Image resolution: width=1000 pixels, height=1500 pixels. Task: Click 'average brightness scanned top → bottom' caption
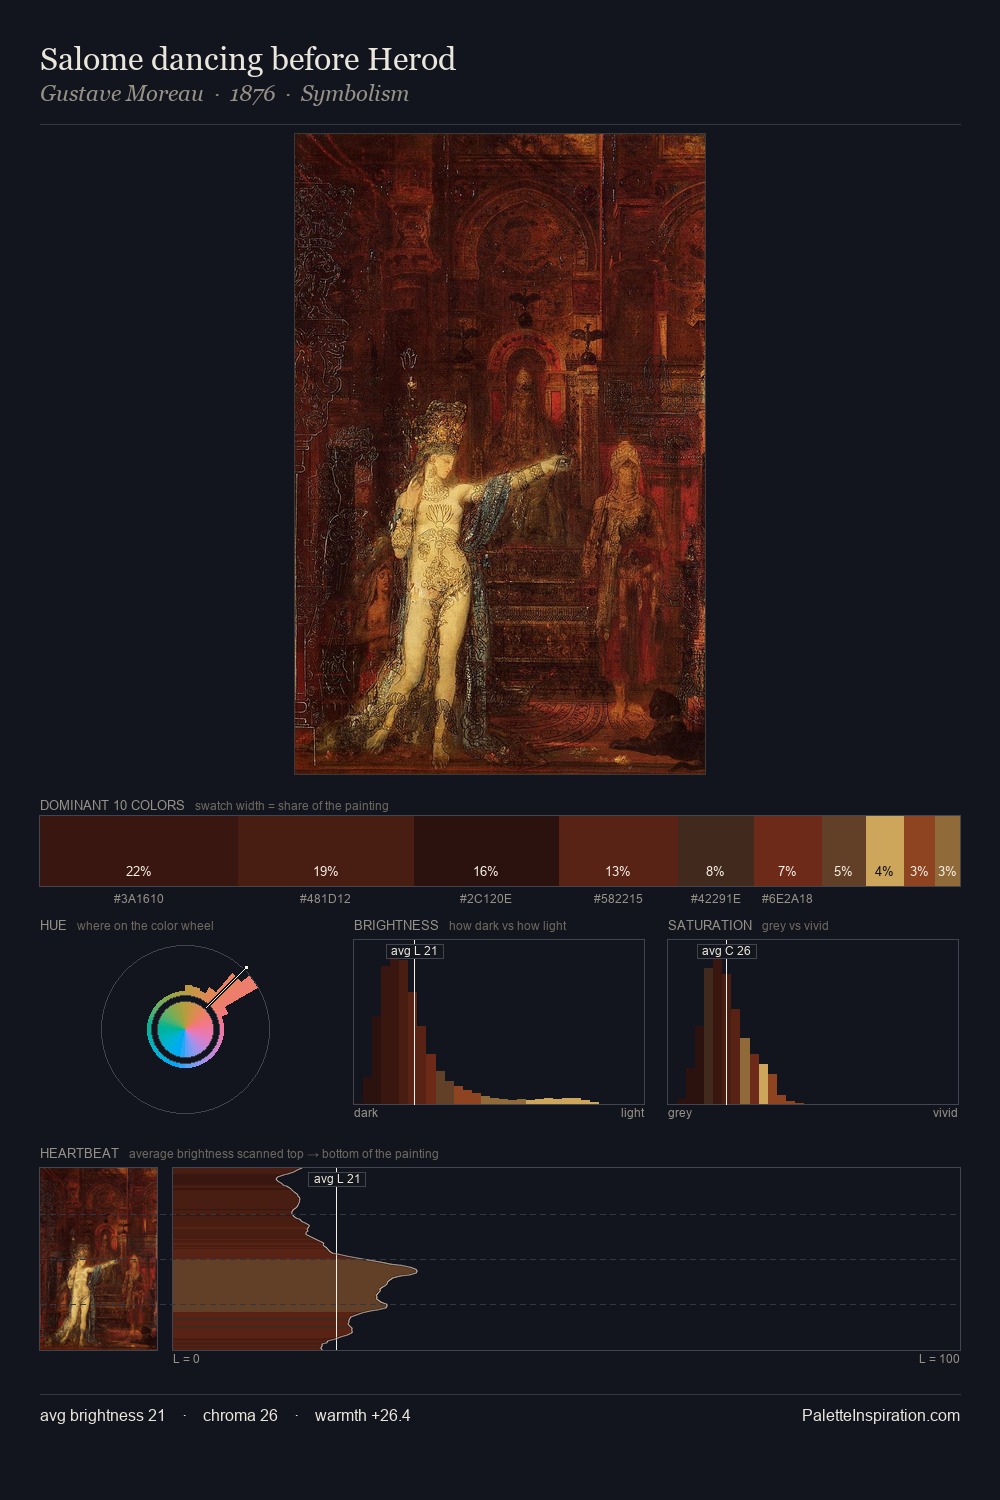[x=283, y=1154]
